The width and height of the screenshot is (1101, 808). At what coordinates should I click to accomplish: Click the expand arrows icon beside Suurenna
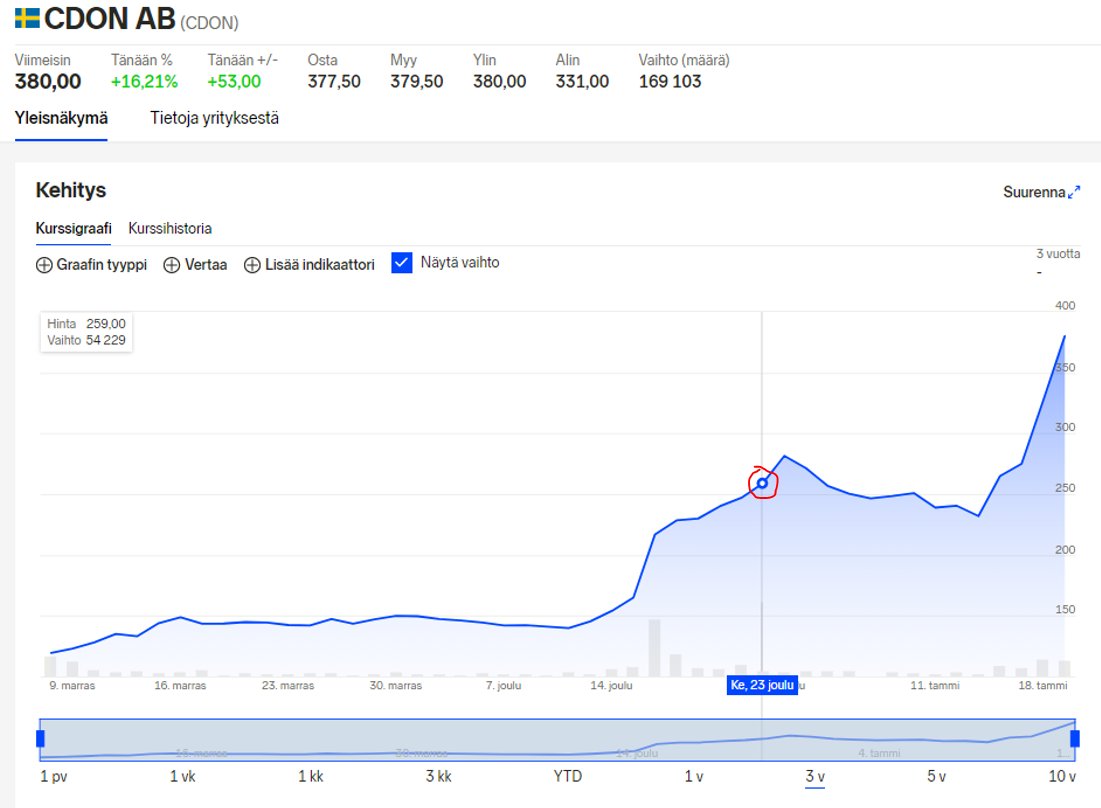[x=1074, y=192]
